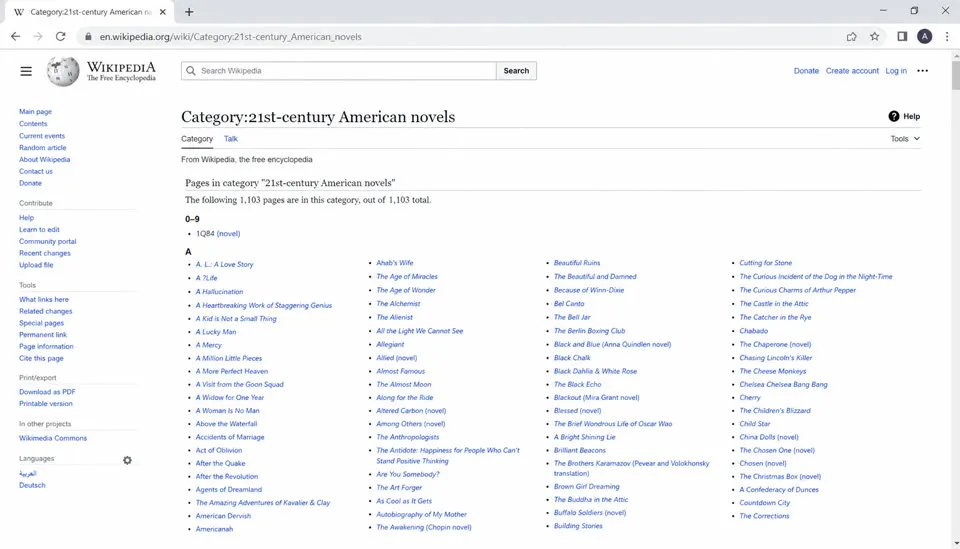Viewport: 960px width, 549px height.
Task: Reload the current page
Action: pyautogui.click(x=61, y=37)
